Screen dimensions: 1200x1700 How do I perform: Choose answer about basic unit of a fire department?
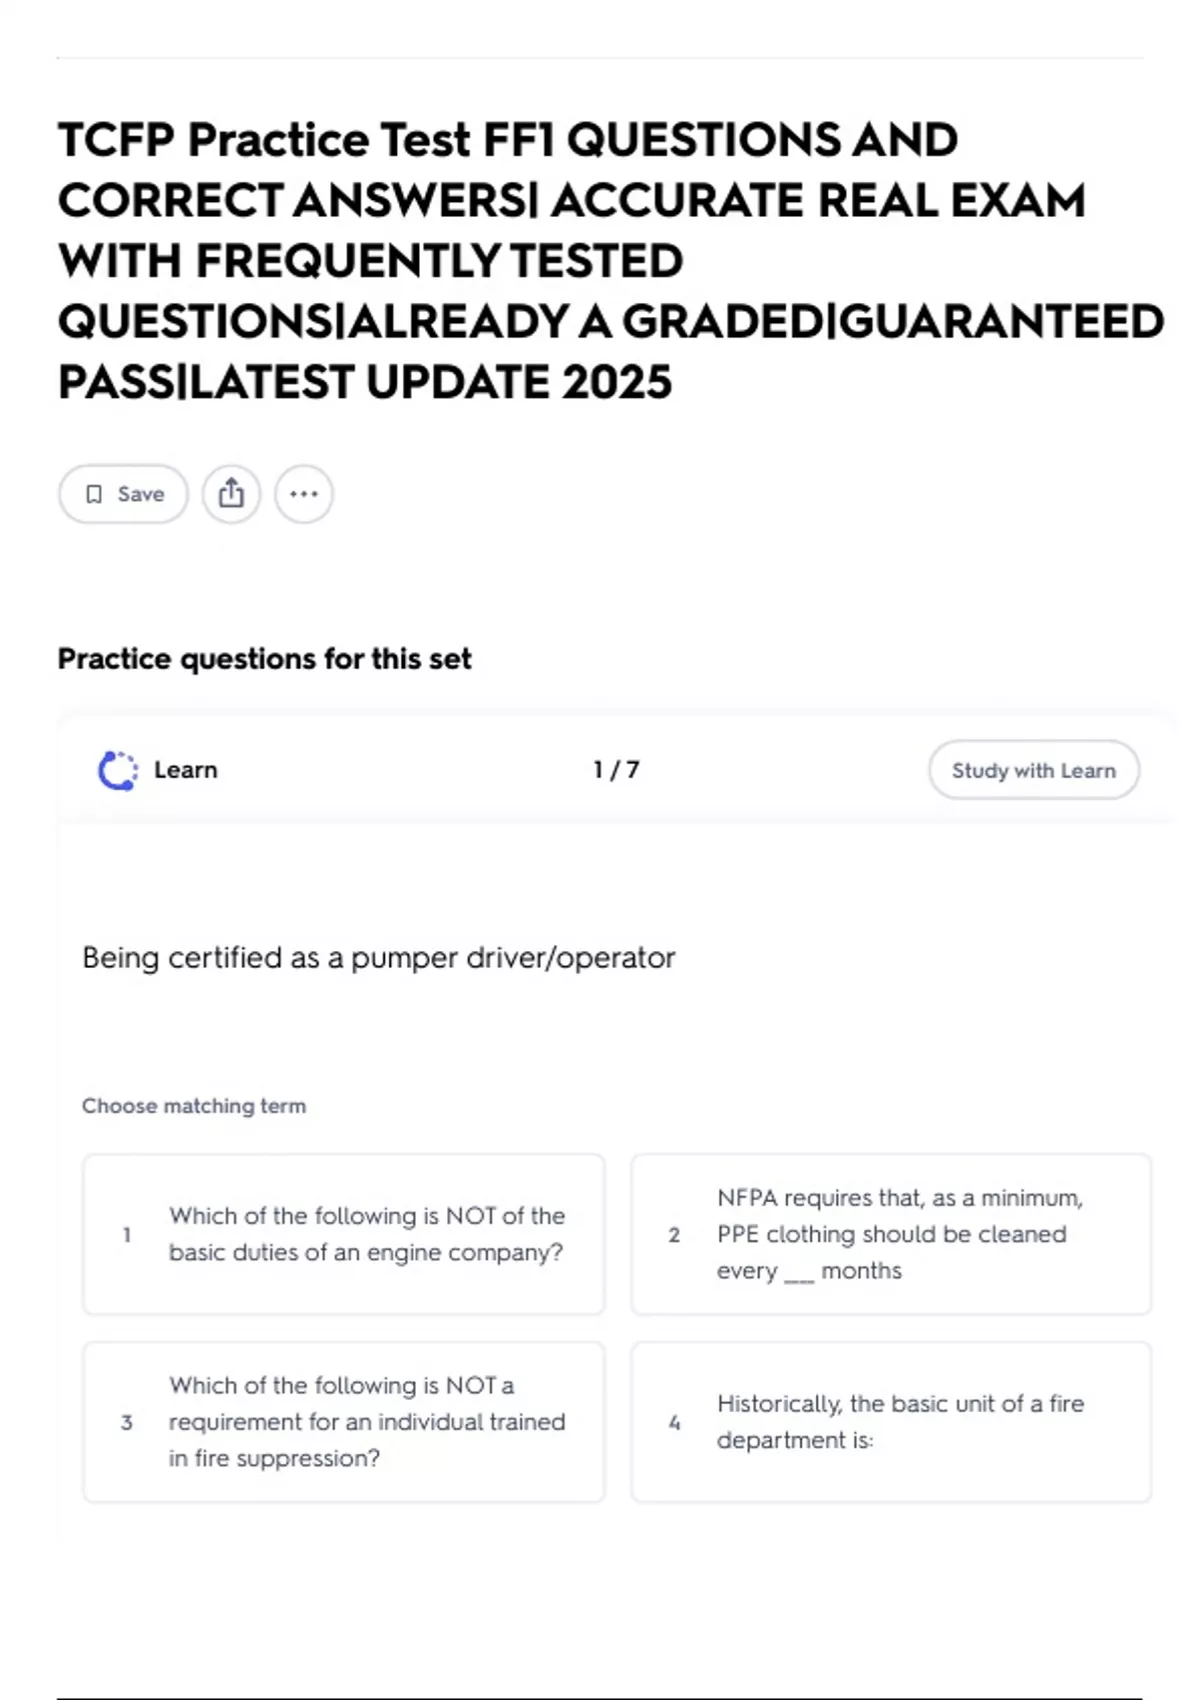point(891,1422)
